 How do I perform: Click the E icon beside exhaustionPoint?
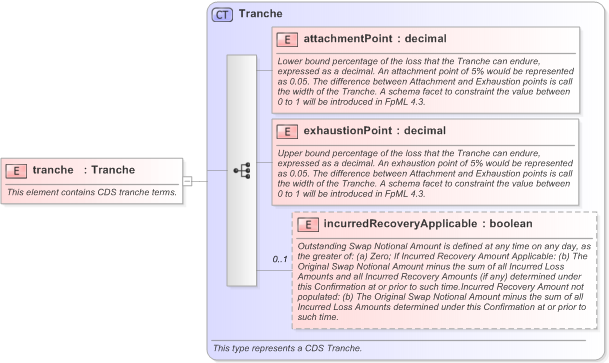point(287,132)
